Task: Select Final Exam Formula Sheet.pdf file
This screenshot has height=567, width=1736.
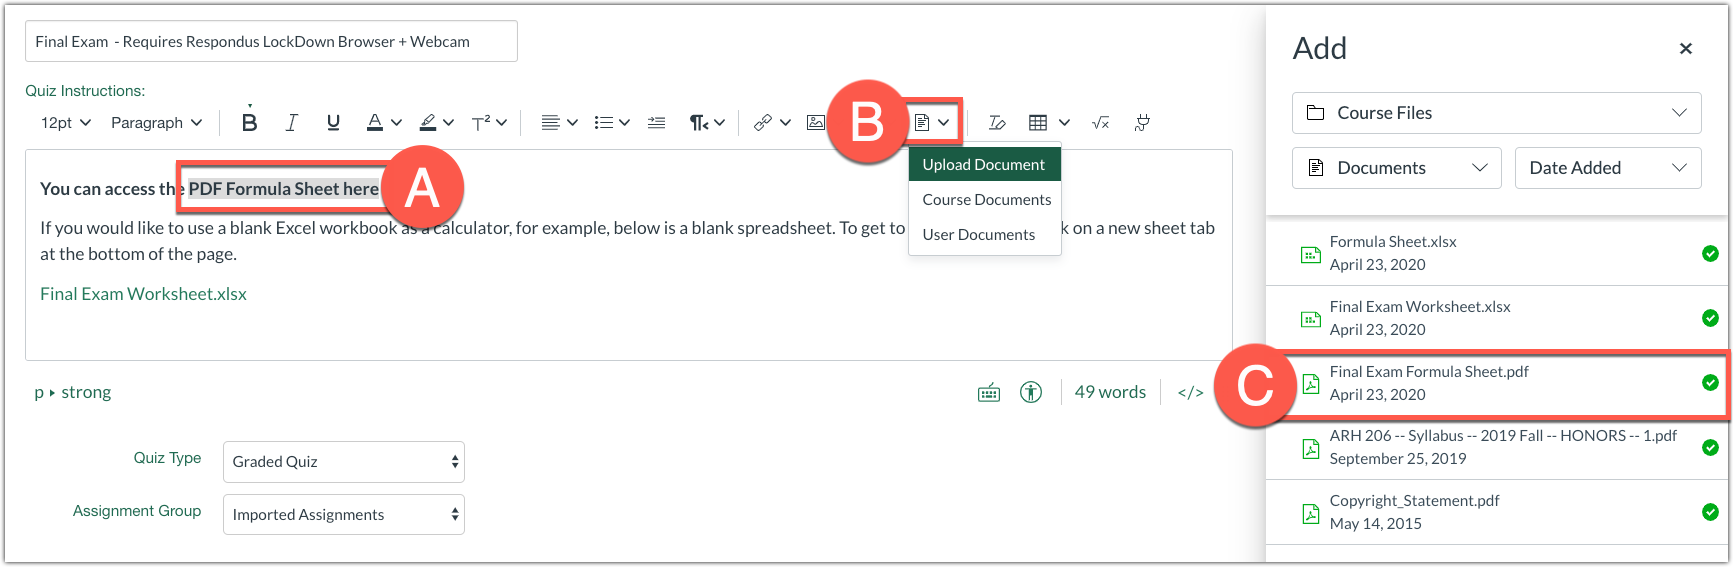Action: pyautogui.click(x=1428, y=383)
